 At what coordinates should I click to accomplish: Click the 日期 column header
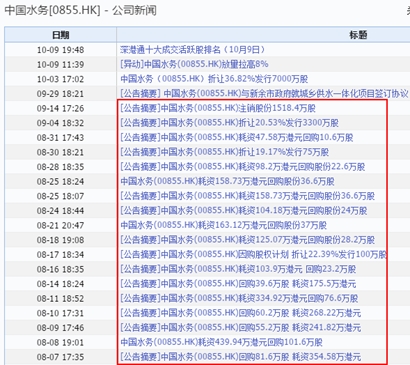(x=60, y=35)
